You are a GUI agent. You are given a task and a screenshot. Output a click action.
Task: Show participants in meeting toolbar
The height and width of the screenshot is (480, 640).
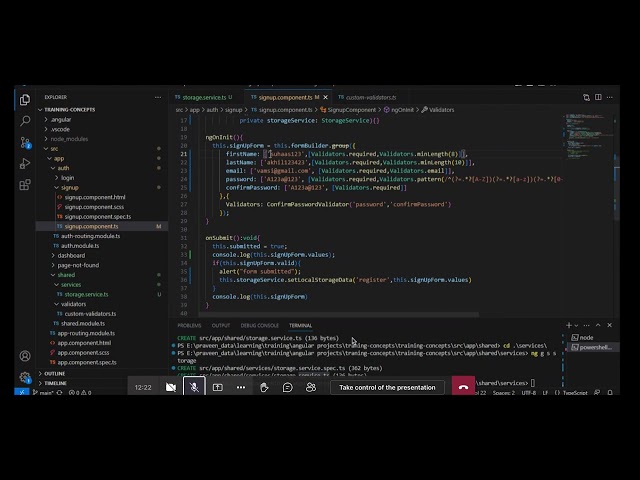pyautogui.click(x=311, y=387)
